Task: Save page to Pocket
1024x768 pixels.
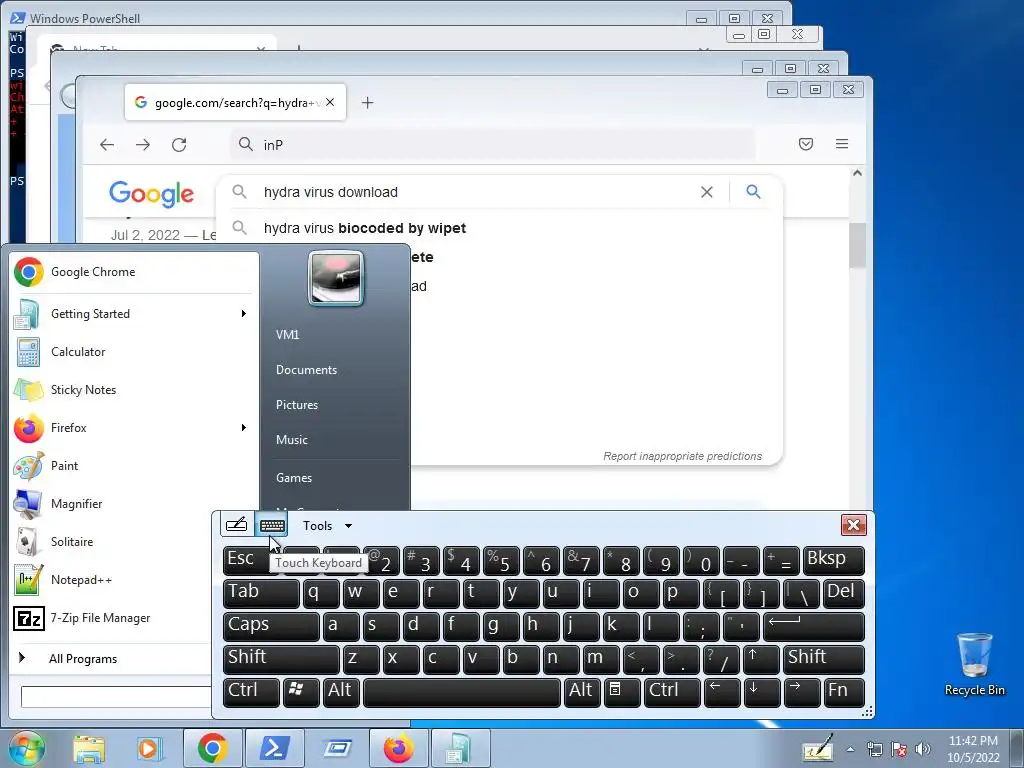Action: click(806, 144)
